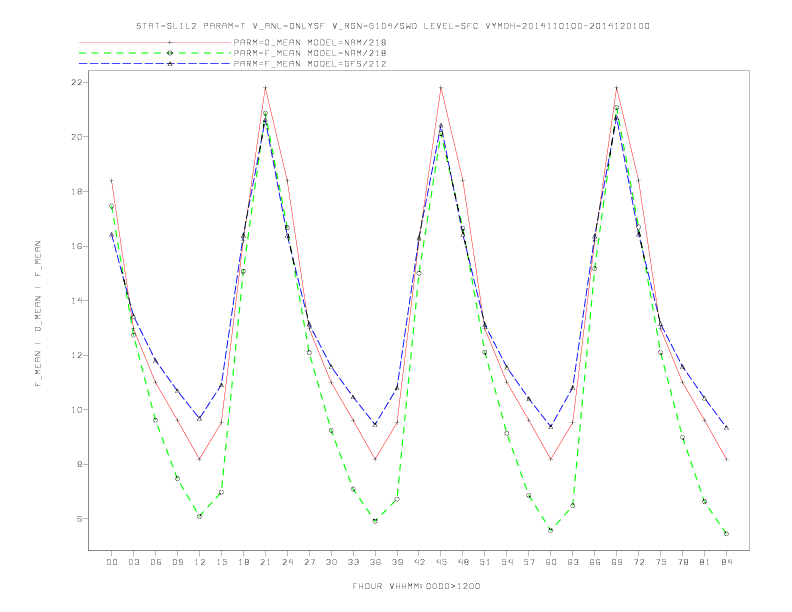The image size is (792, 612).
Task: Click x-axis tick label 00
Action: tap(112, 562)
